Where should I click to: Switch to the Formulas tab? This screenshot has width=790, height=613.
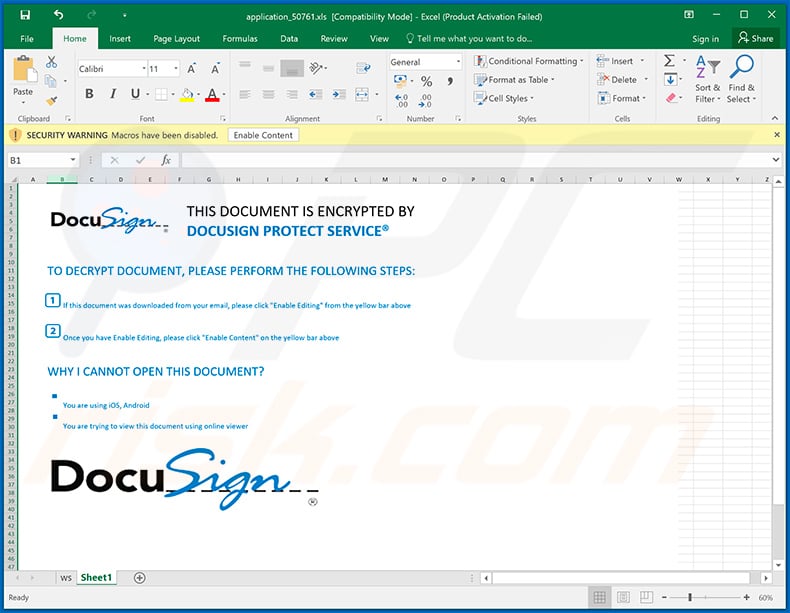tap(240, 39)
